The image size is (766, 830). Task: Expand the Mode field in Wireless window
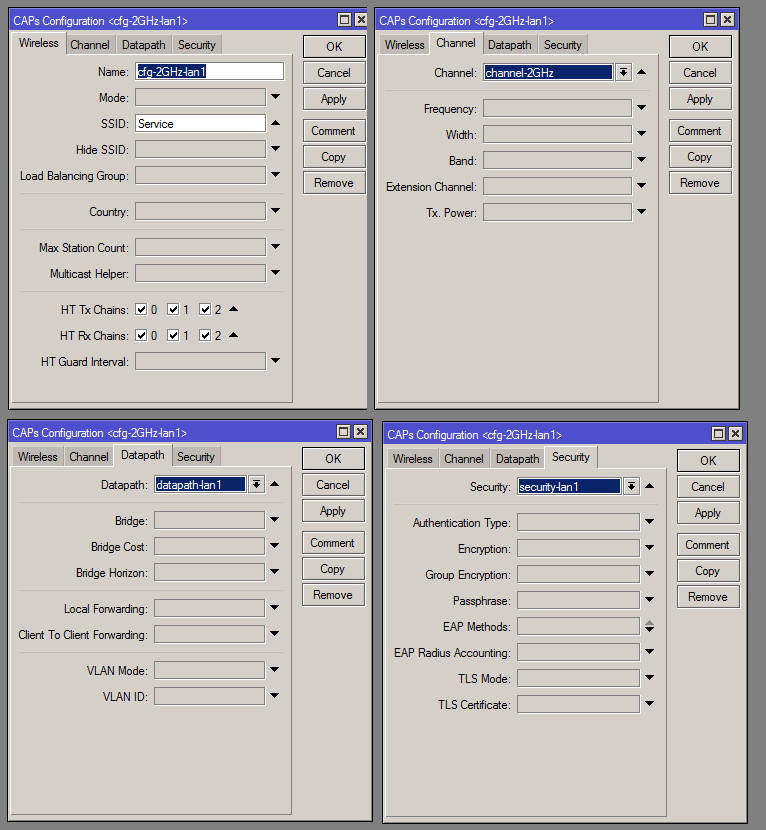click(x=275, y=97)
